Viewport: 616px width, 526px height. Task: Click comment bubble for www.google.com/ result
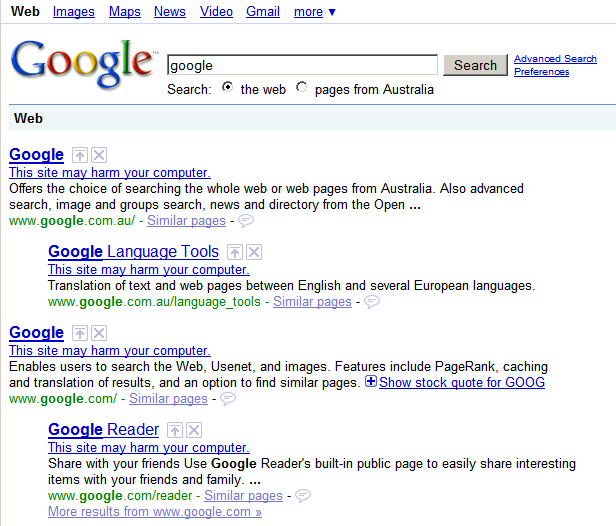coord(228,399)
